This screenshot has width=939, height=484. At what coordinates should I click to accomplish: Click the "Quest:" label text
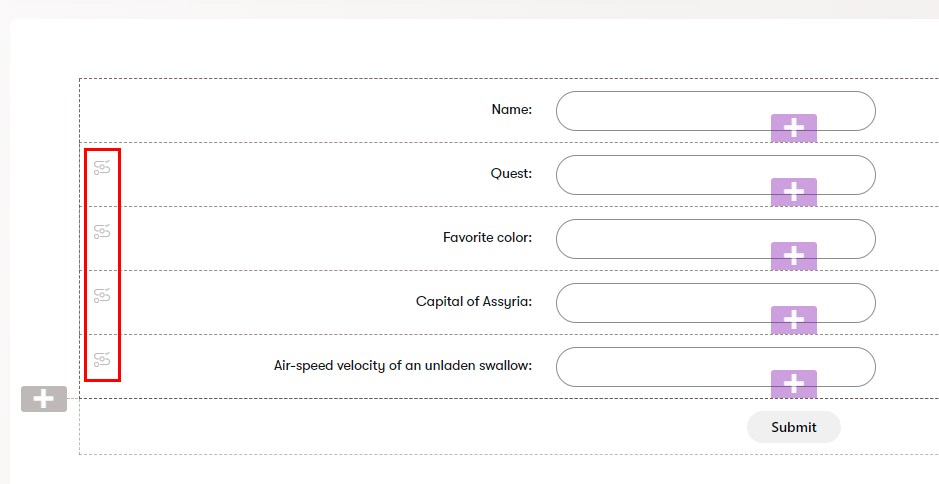511,173
